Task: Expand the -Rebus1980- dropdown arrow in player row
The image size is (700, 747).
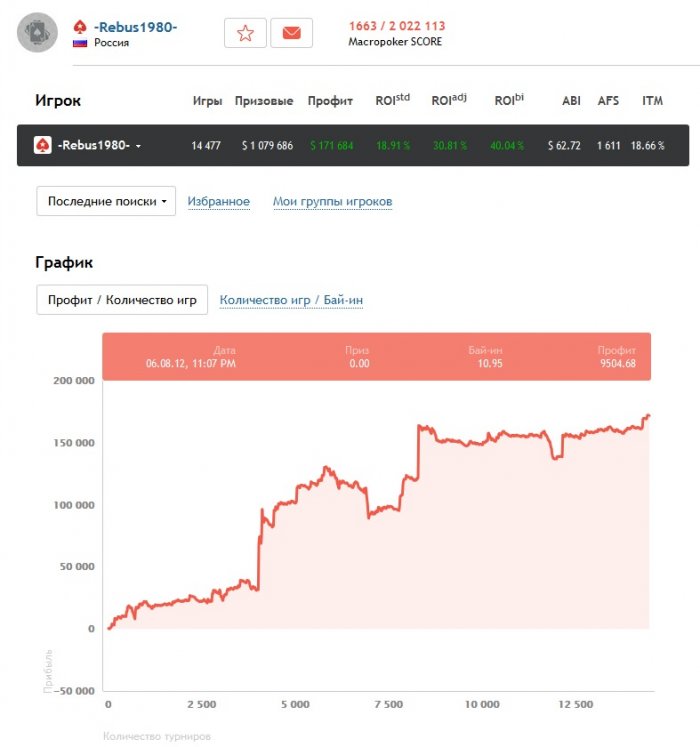Action: [138, 146]
